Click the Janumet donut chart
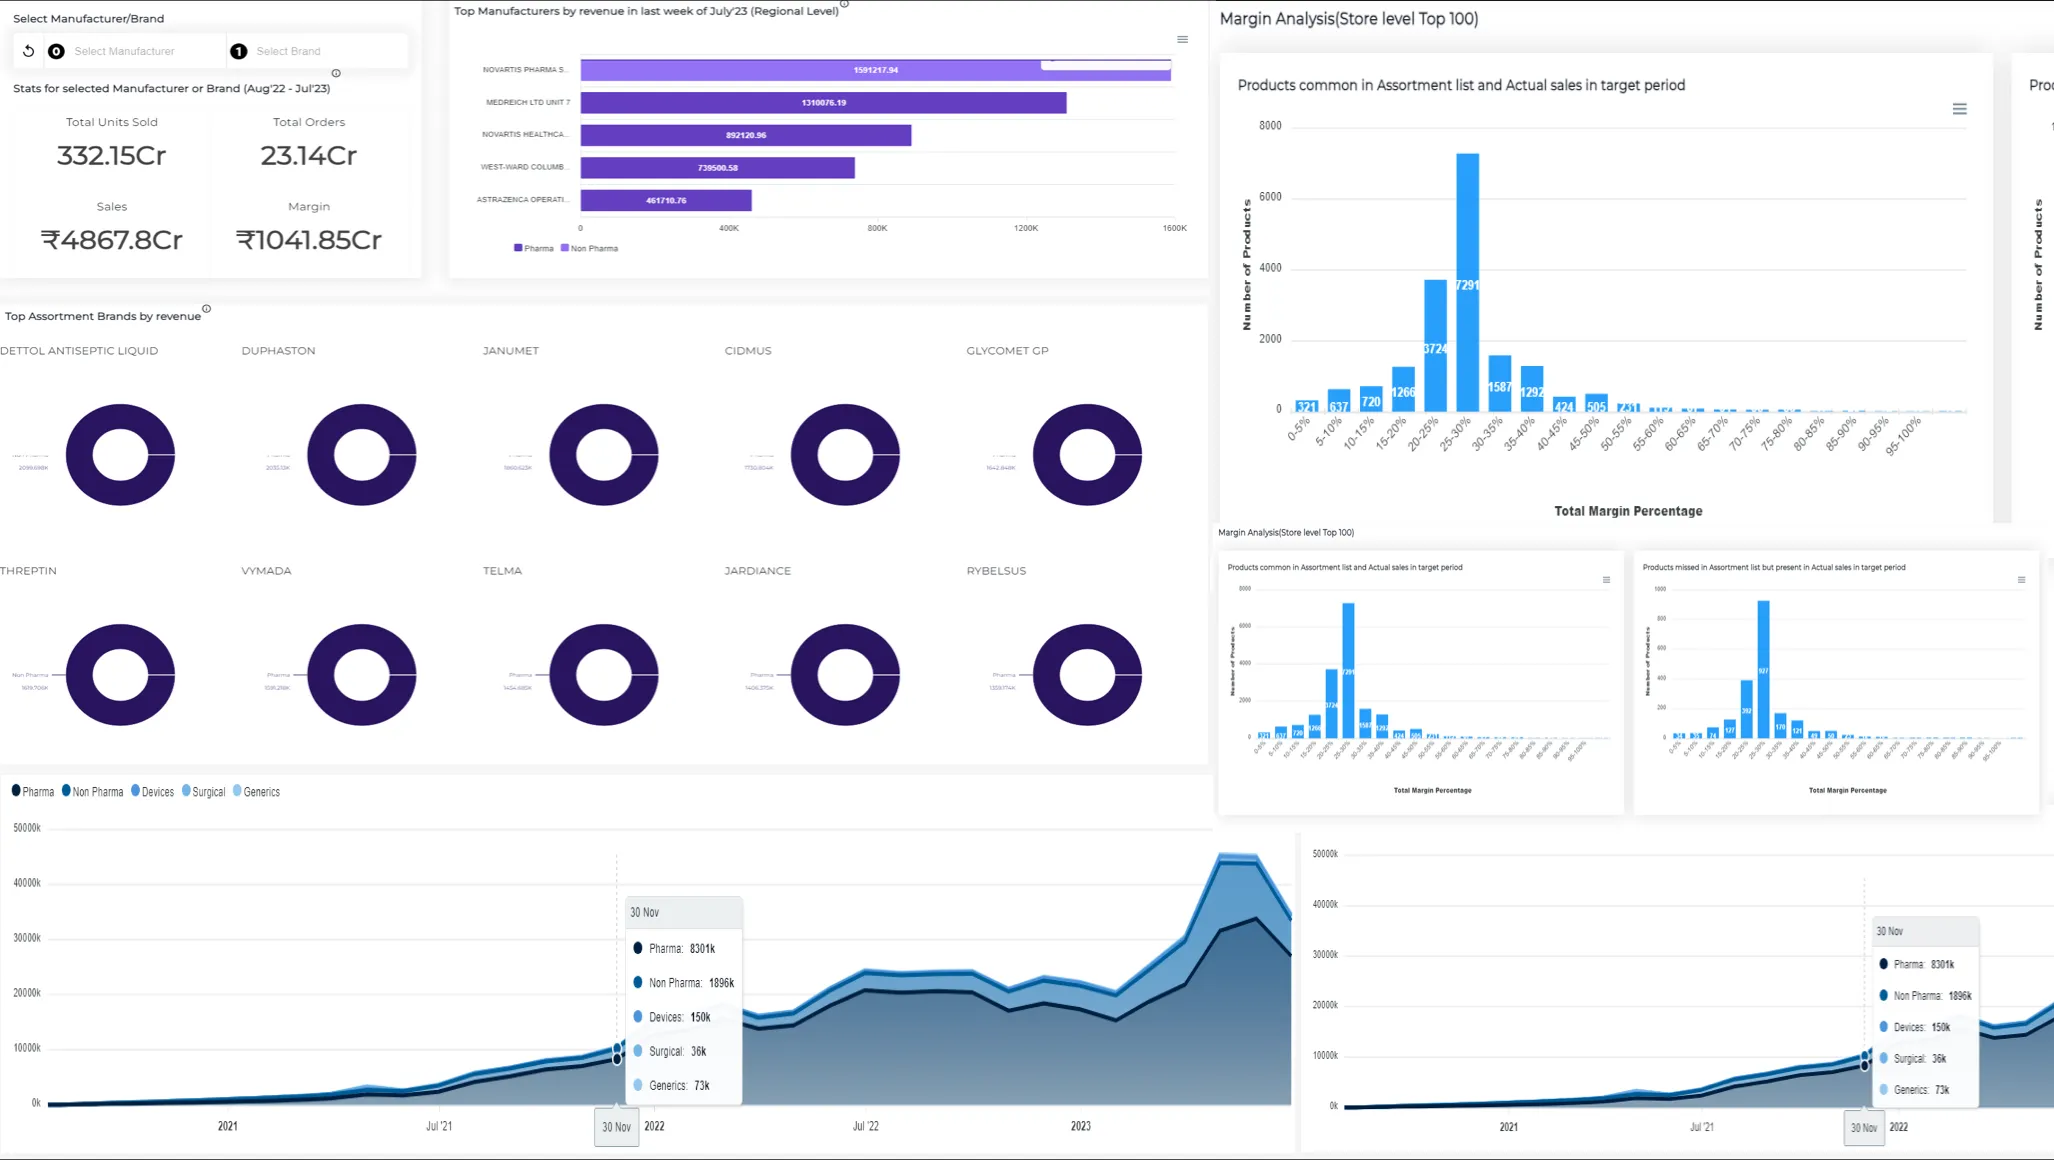Screen dimensions: 2054x1160 coord(604,455)
